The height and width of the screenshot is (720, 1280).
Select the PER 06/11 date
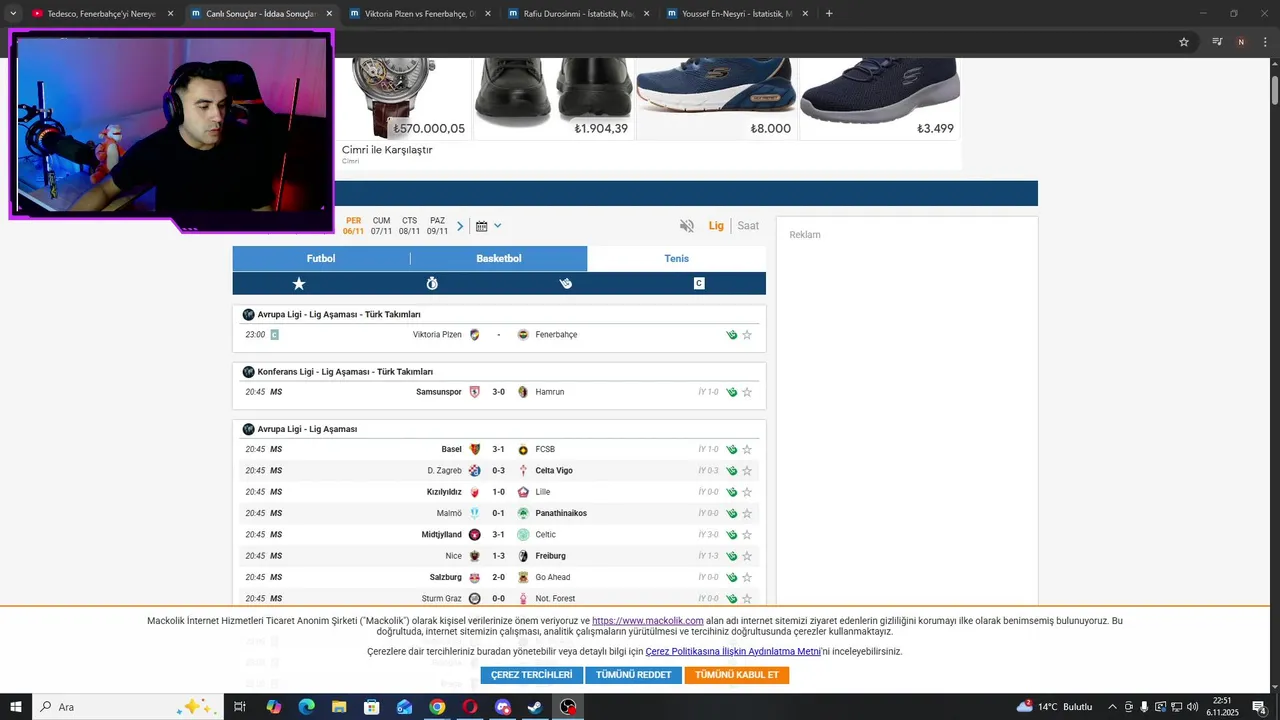(354, 226)
